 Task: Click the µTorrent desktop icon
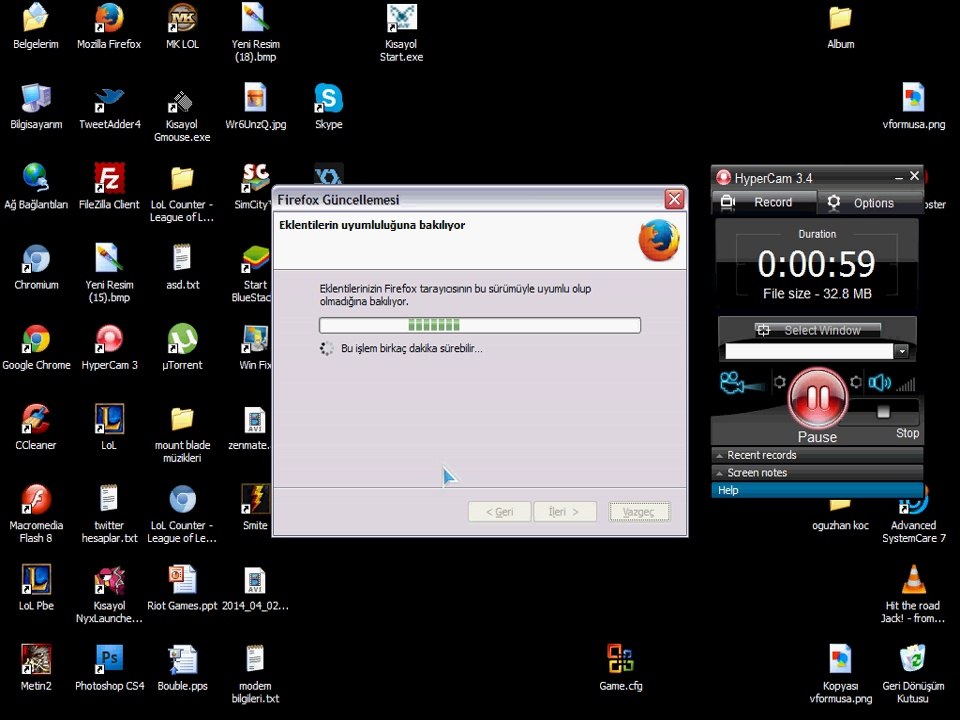click(182, 339)
